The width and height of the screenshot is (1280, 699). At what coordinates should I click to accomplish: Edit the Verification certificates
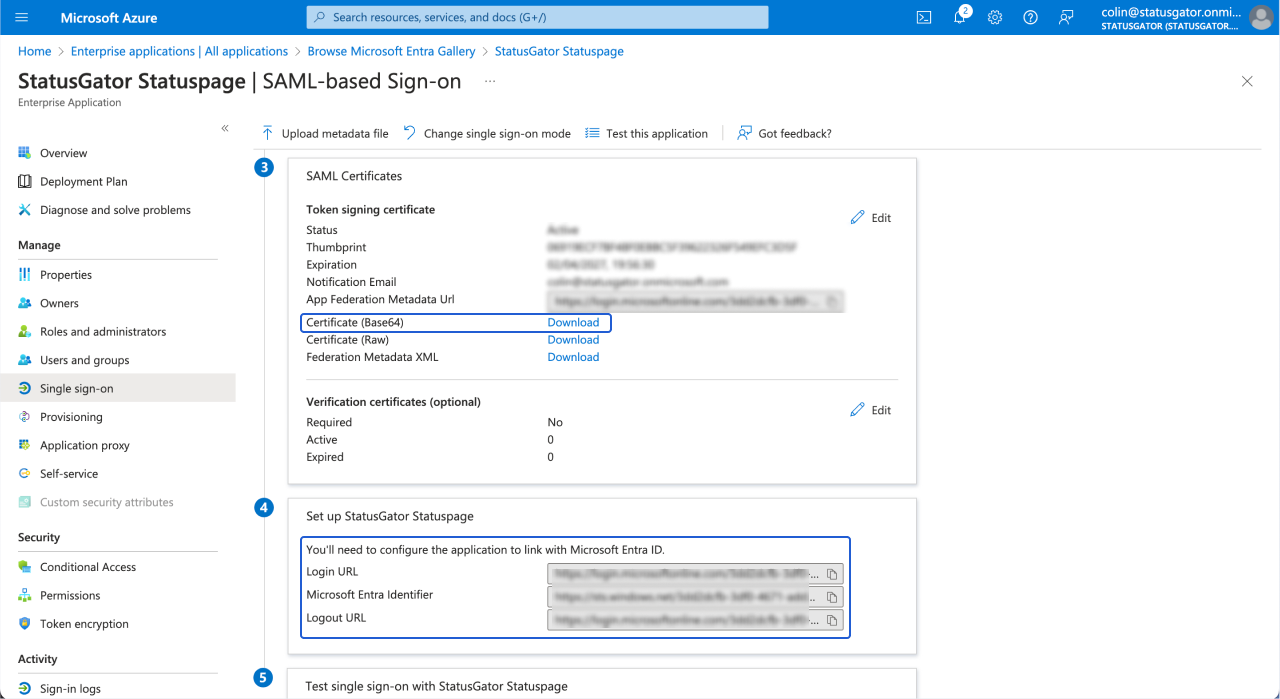coord(870,410)
